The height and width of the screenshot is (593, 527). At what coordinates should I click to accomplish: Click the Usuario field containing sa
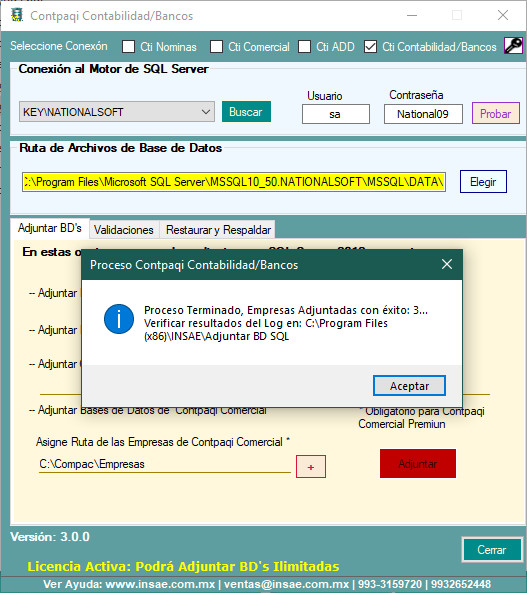pos(336,114)
